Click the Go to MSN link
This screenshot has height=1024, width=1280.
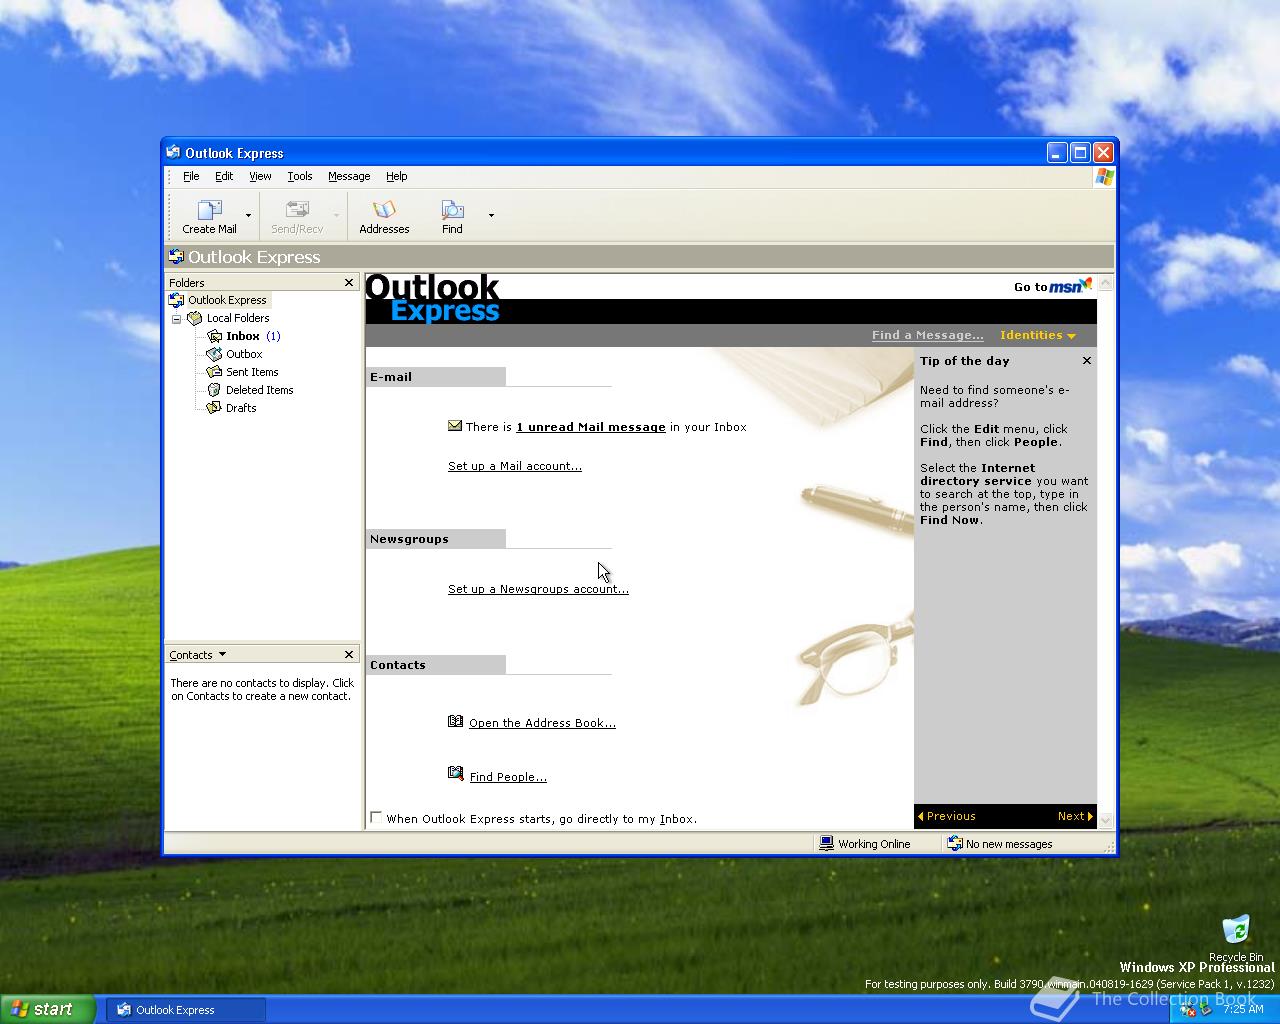(1052, 286)
